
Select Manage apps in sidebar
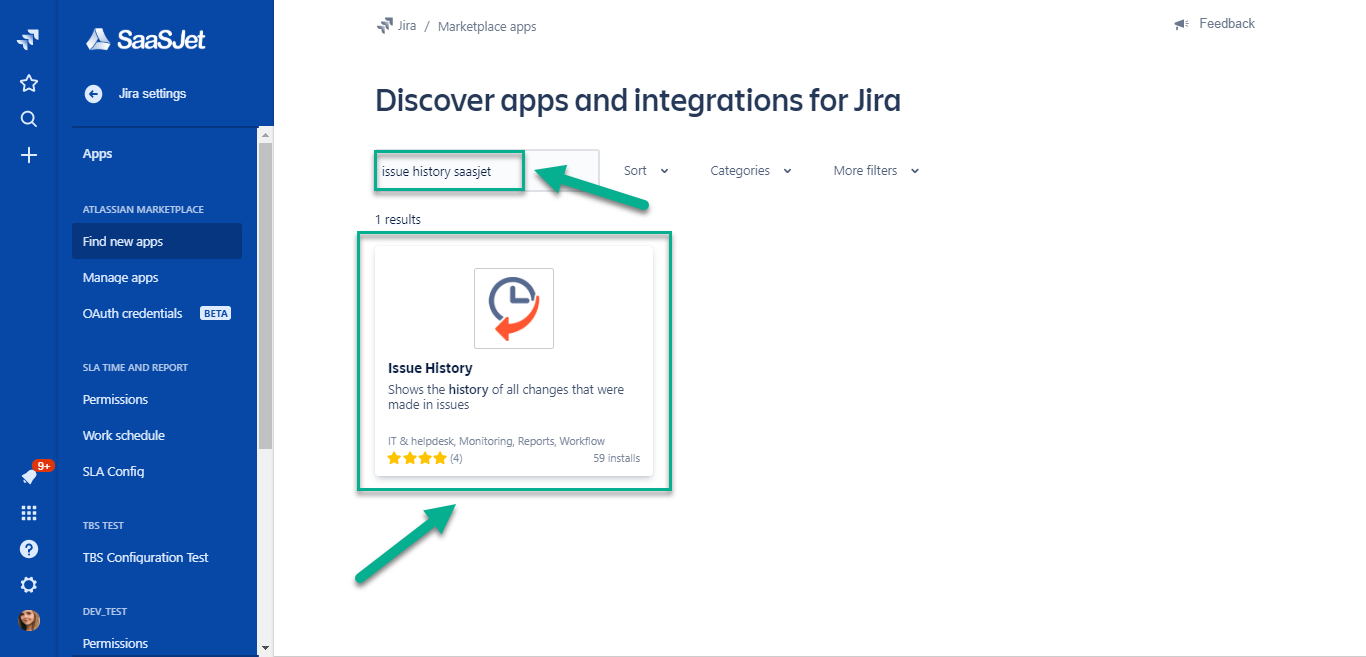pos(121,278)
